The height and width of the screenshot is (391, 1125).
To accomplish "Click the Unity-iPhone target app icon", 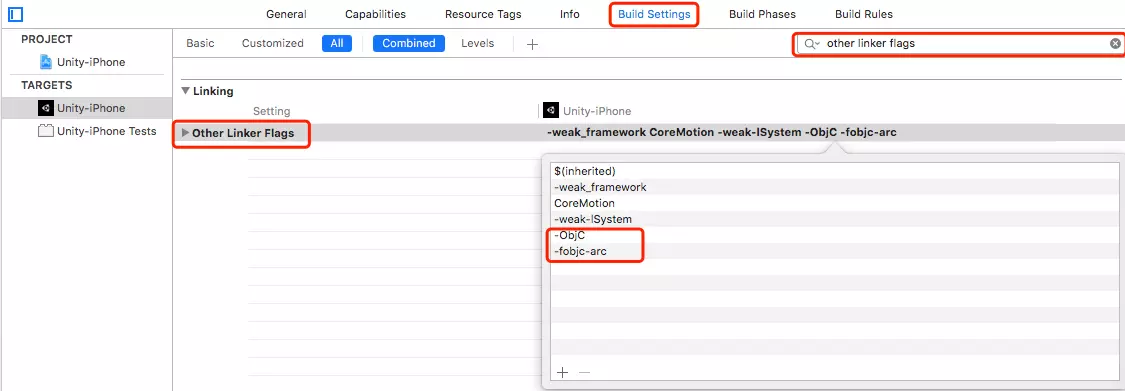I will pyautogui.click(x=46, y=108).
